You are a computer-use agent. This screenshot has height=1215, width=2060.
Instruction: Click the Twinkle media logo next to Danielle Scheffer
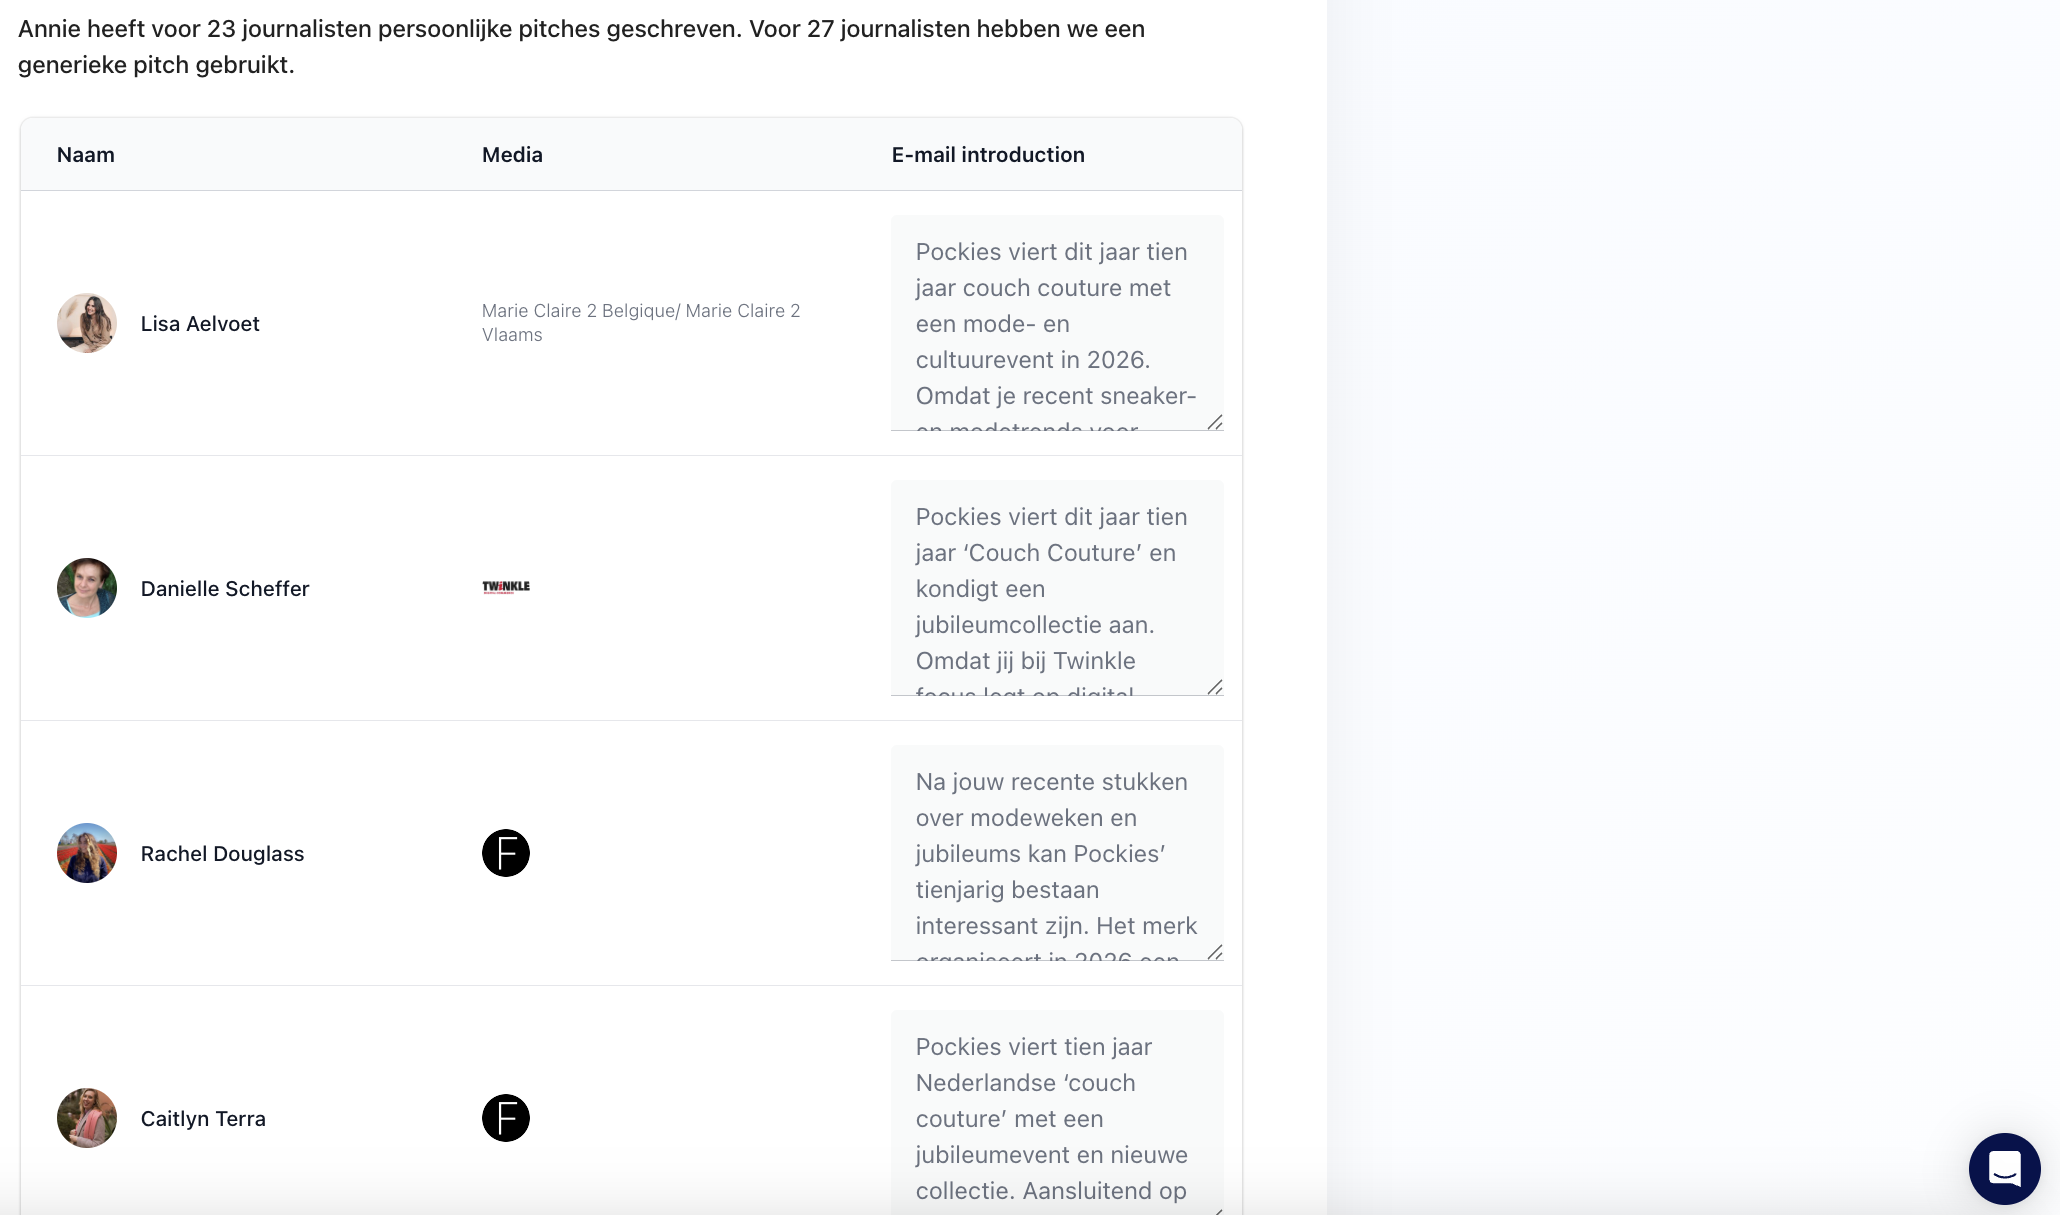pos(504,587)
